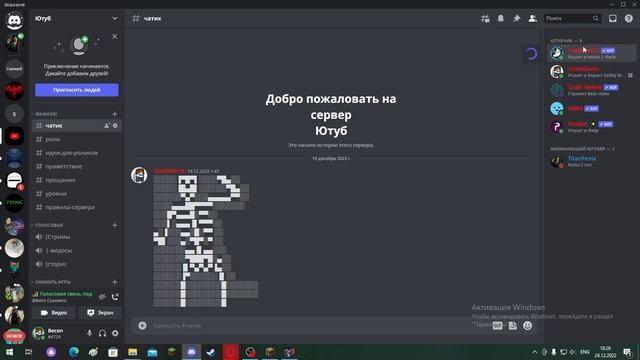Open the Windows notification center
The height and width of the screenshot is (360, 640).
(627, 352)
